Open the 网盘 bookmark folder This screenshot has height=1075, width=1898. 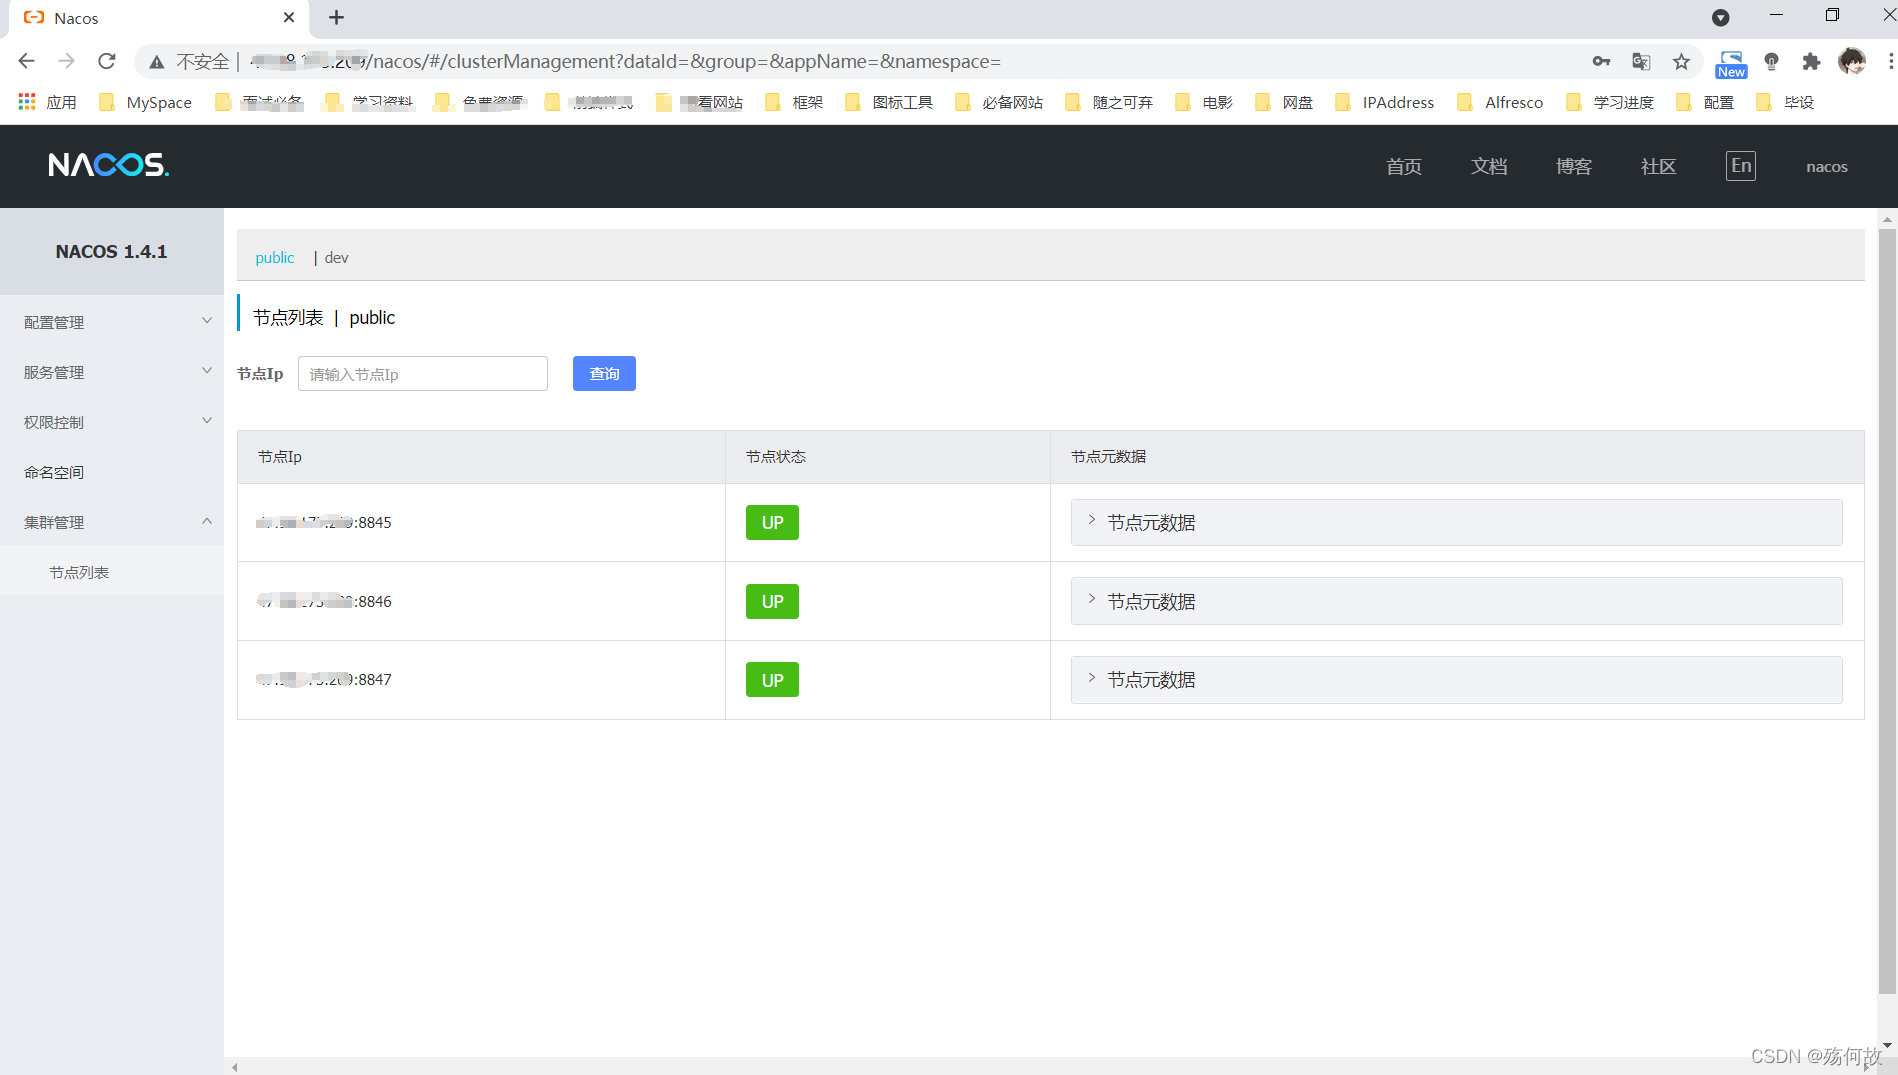coord(1284,102)
